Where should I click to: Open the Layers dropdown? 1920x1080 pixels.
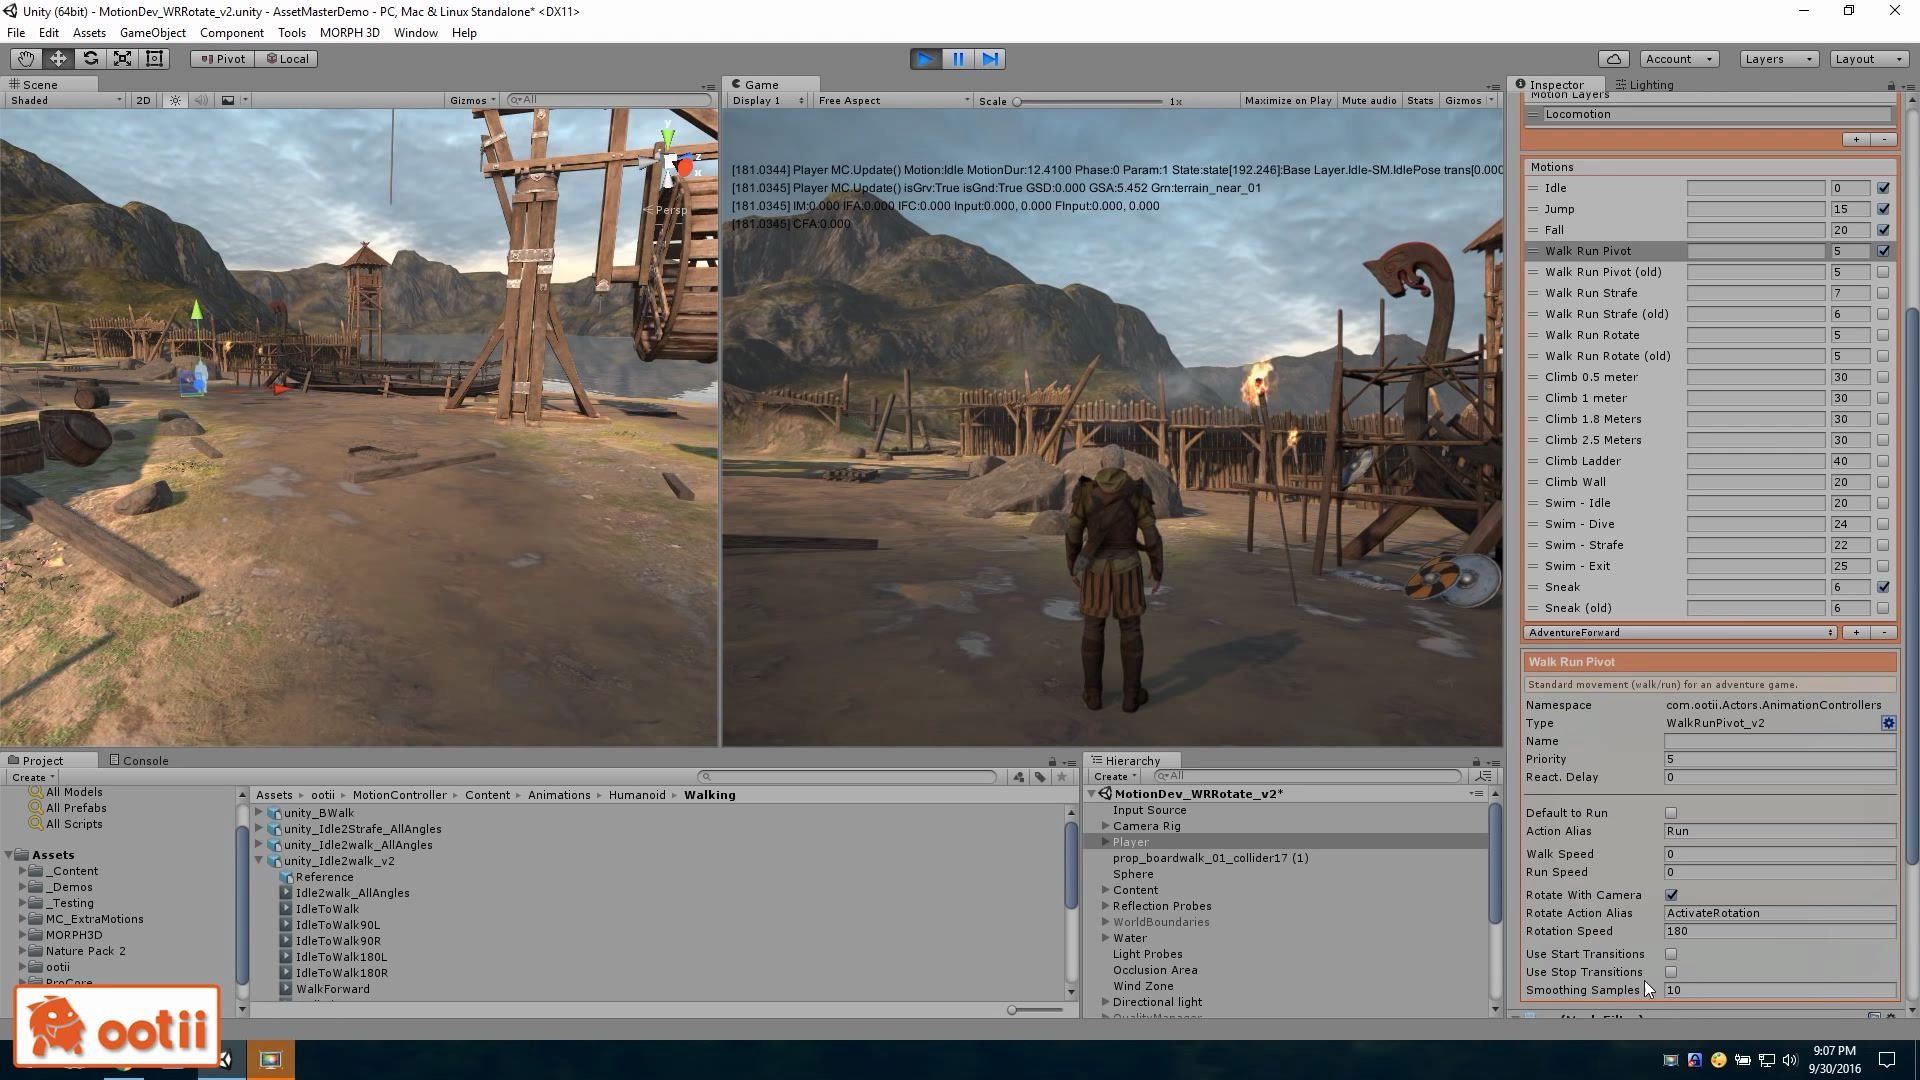tap(1778, 59)
